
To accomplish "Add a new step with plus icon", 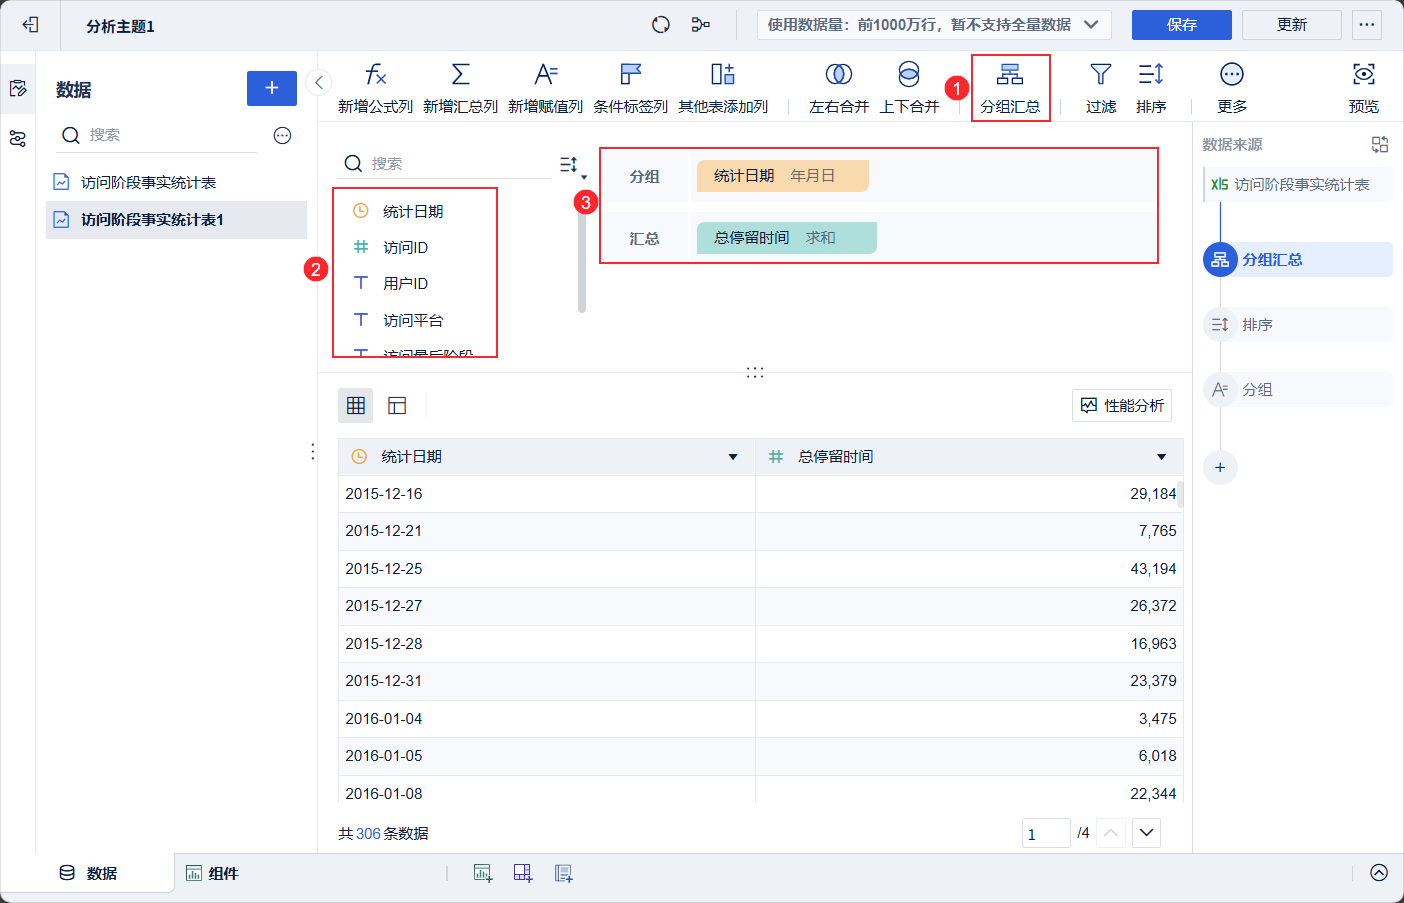I will pyautogui.click(x=1220, y=467).
